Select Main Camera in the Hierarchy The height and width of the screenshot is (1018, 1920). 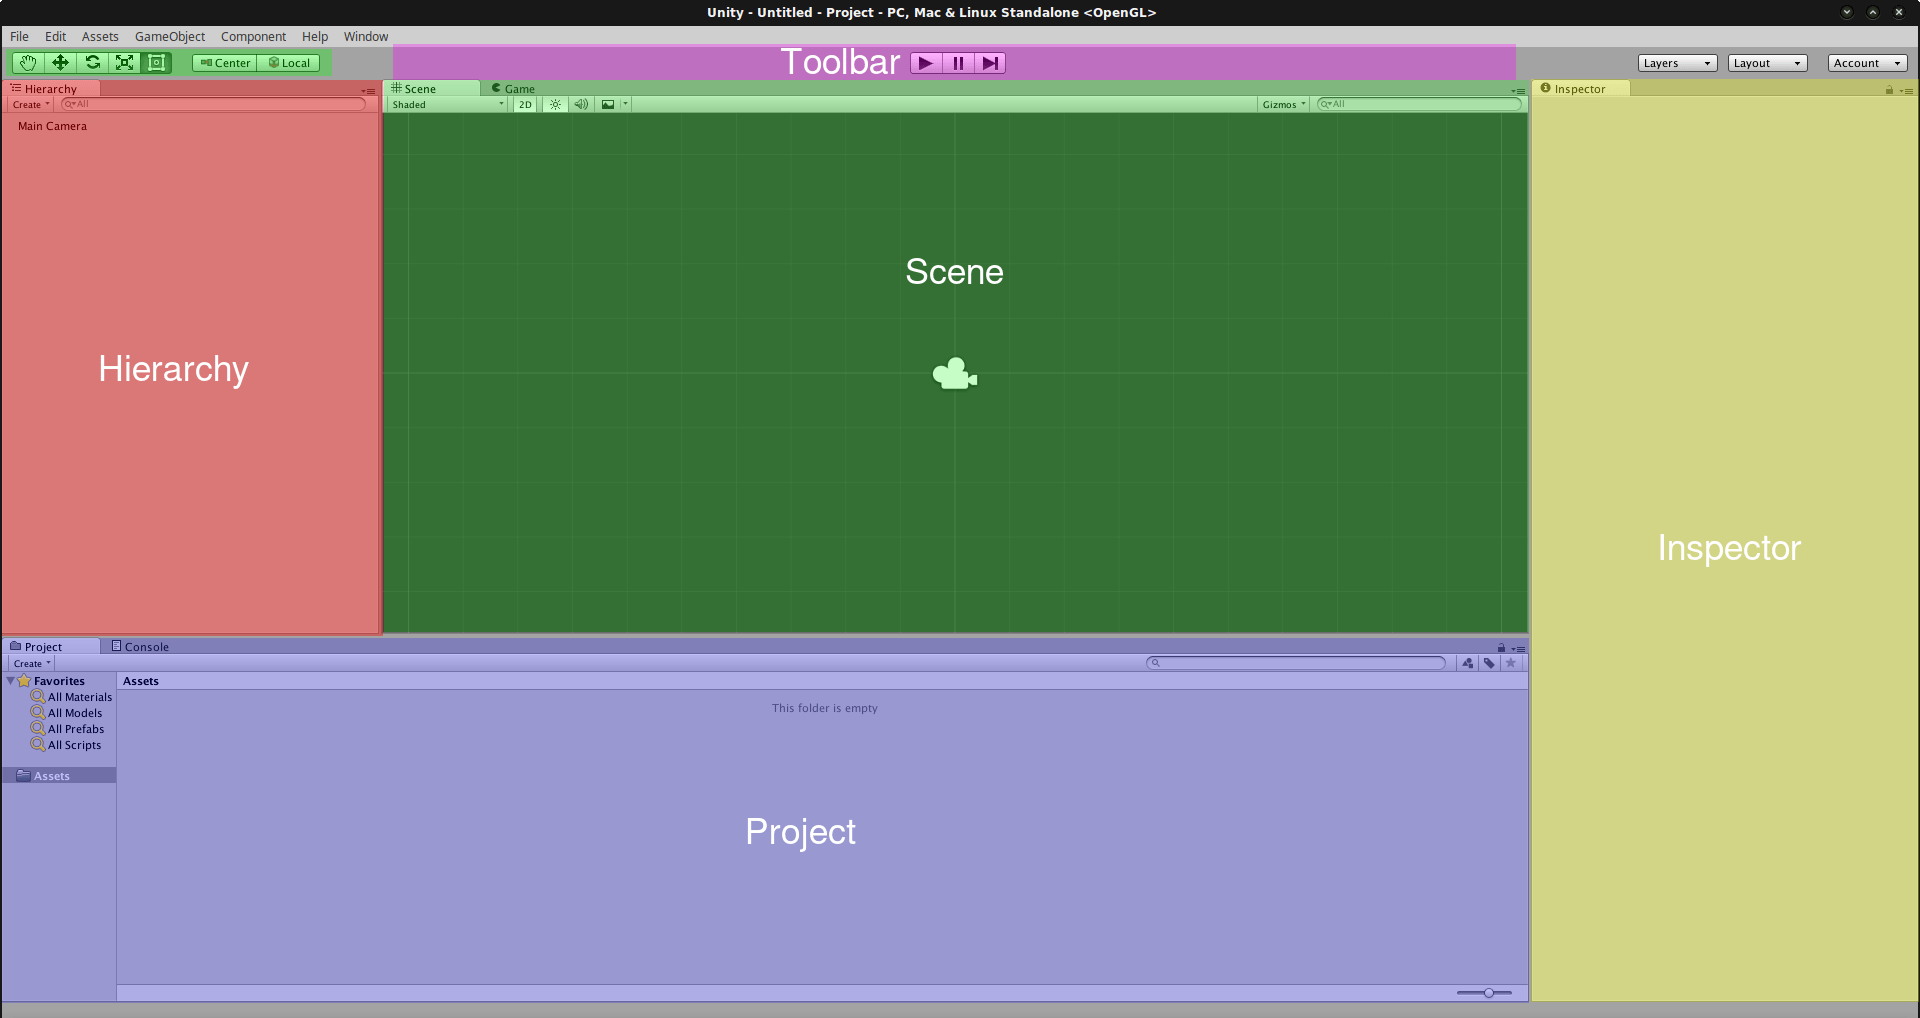pos(52,126)
